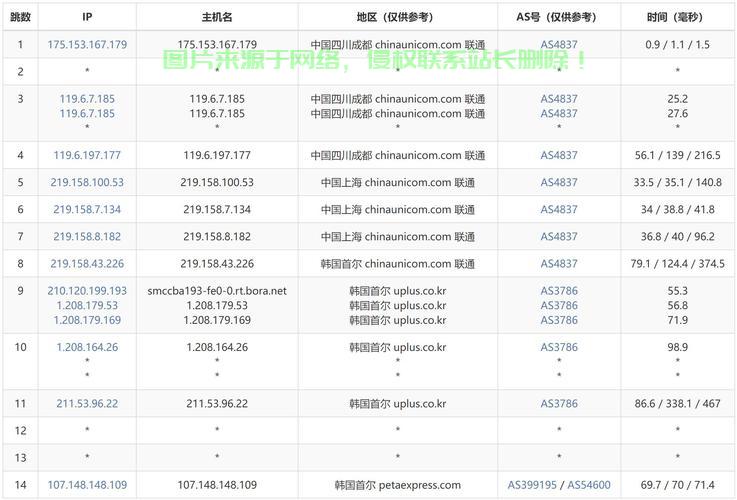Open the AS4837 link in hop 8 row
737x500 pixels.
[559, 264]
